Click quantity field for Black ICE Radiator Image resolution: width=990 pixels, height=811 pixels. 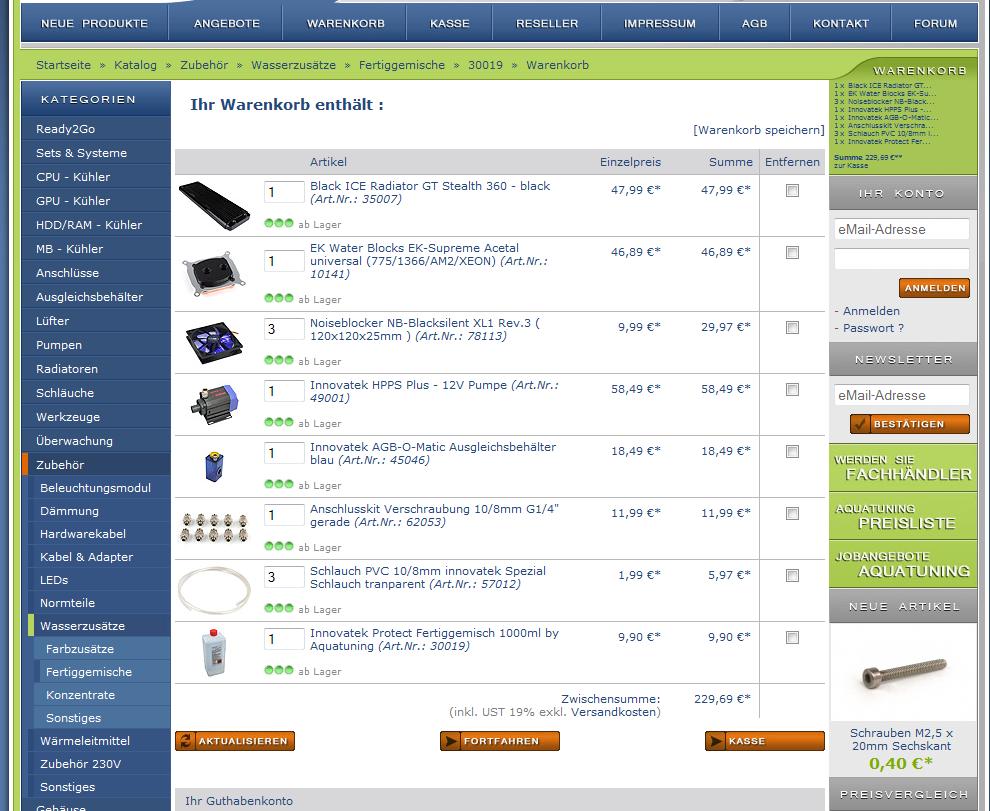pos(284,191)
